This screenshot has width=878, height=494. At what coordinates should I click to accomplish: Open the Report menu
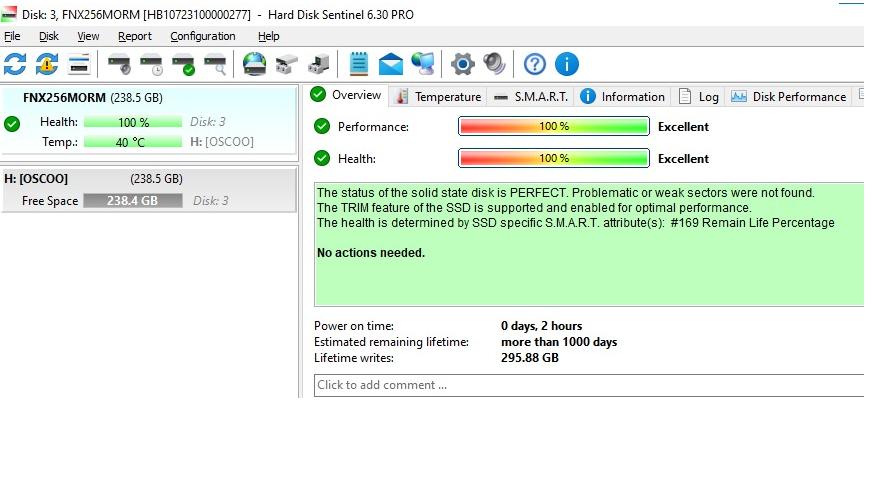coord(135,36)
